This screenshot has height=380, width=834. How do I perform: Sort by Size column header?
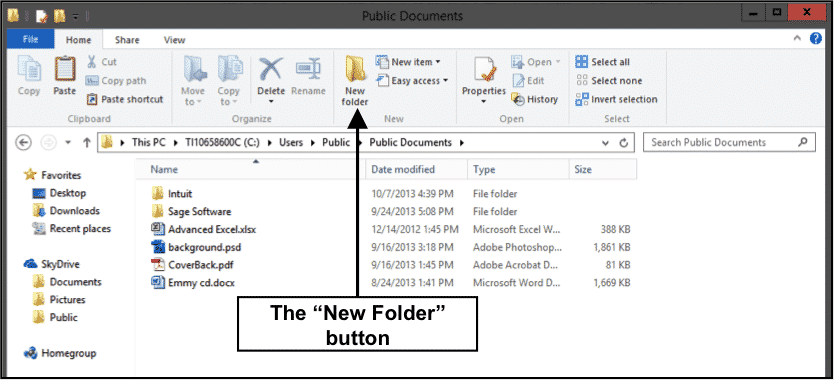pyautogui.click(x=602, y=169)
